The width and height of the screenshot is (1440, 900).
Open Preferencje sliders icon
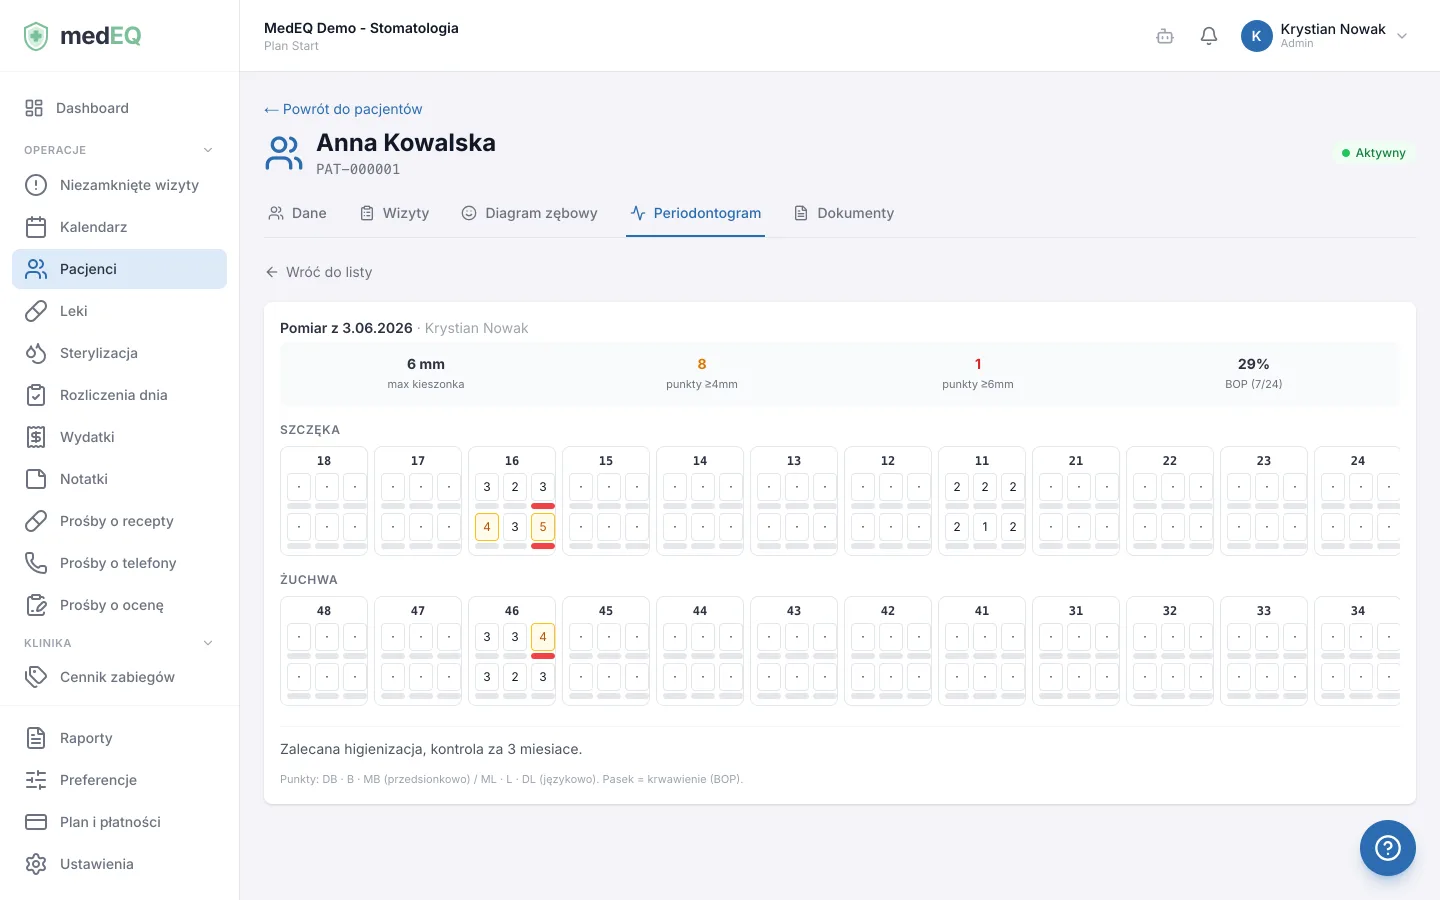[36, 780]
